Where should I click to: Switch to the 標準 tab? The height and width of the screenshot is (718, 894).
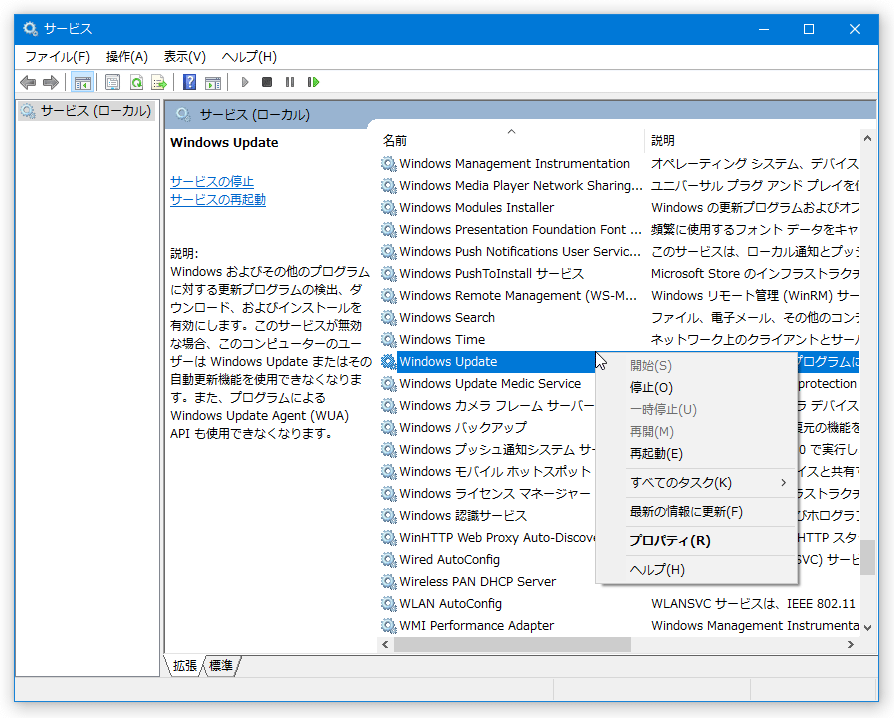pos(221,666)
